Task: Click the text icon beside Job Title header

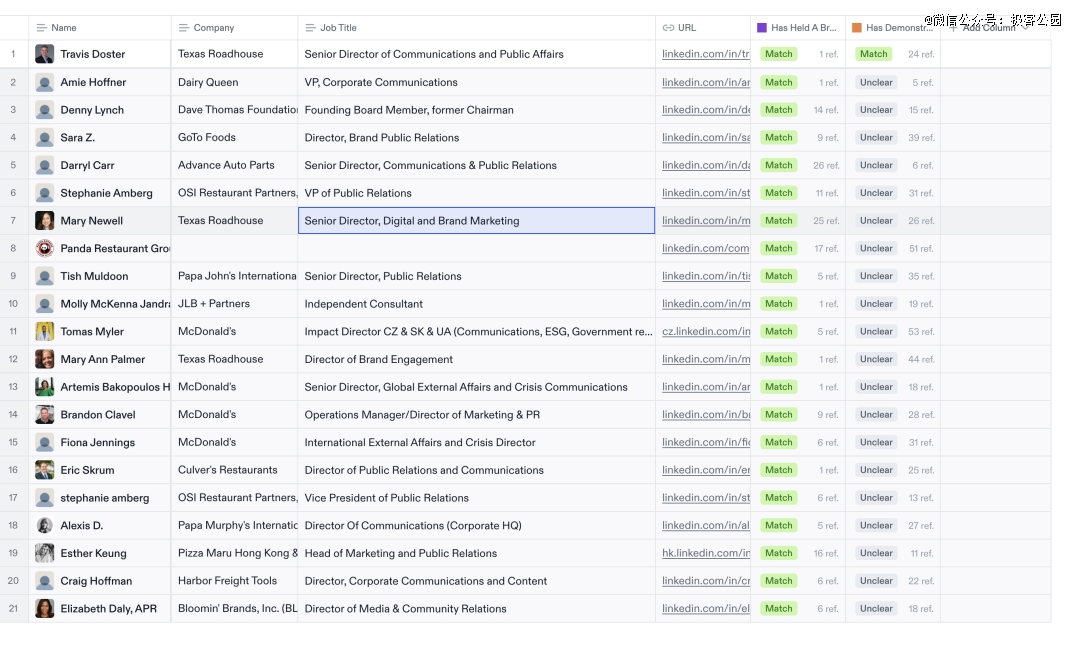Action: click(310, 28)
